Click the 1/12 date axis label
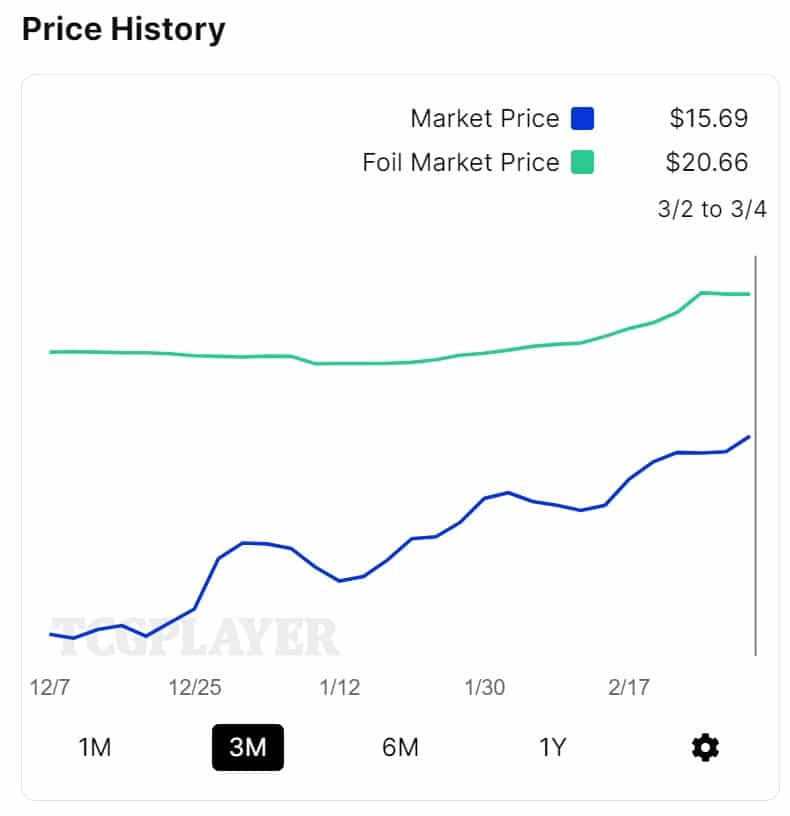The image size is (790, 816). point(339,688)
